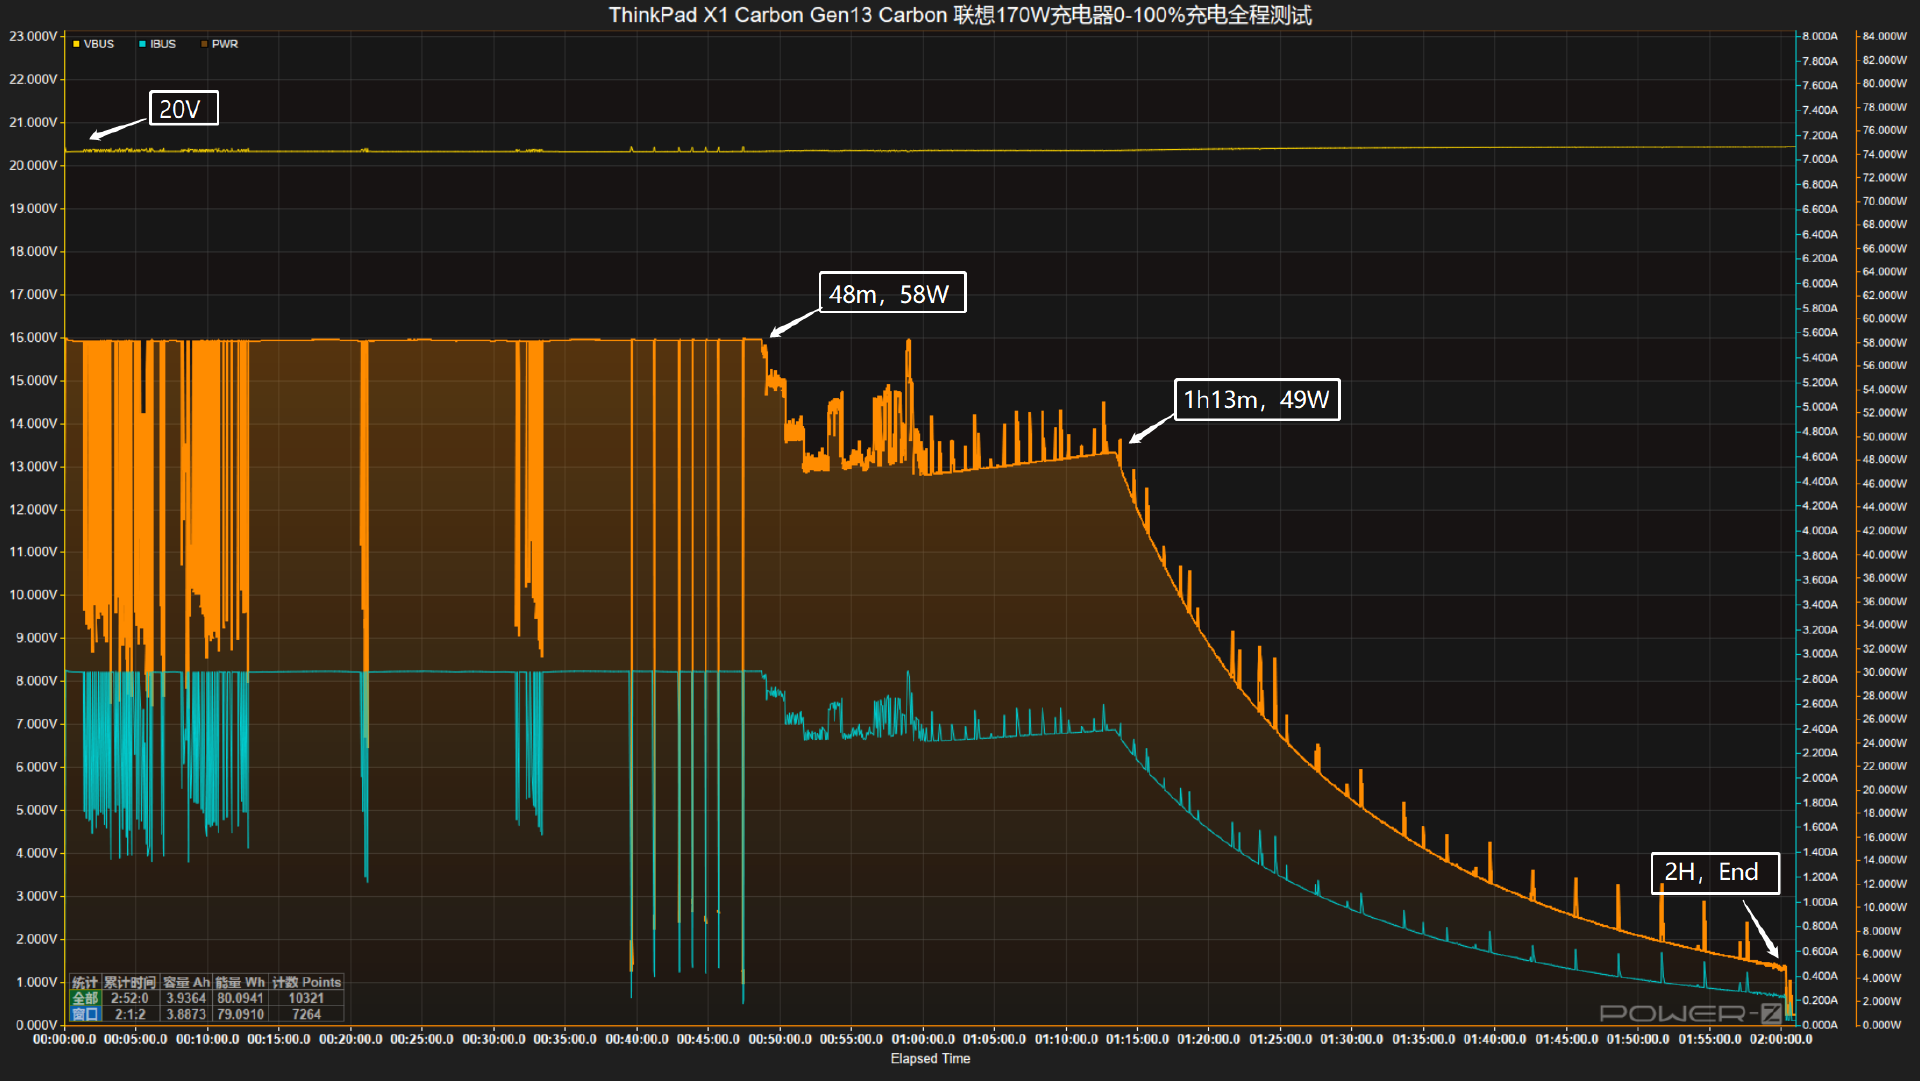The height and width of the screenshot is (1081, 1920).
Task: Click the 16.000V voltage axis label
Action: (x=33, y=337)
